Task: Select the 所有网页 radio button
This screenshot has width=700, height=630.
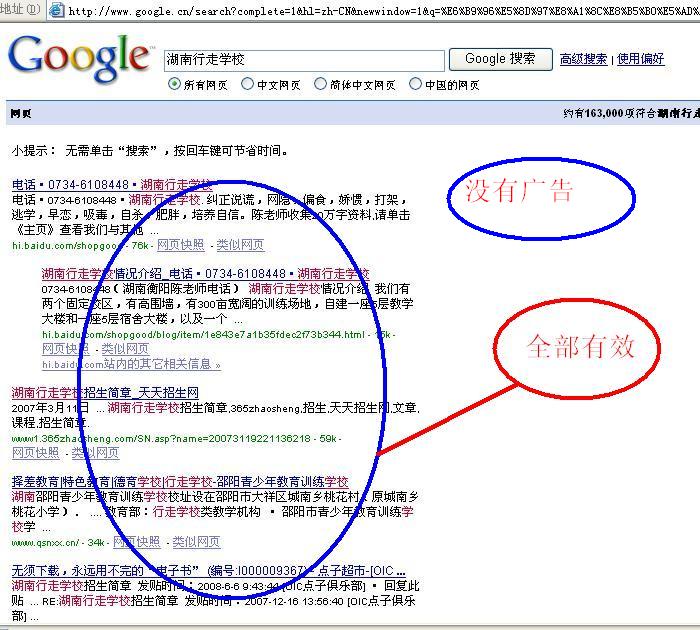Action: 174,84
